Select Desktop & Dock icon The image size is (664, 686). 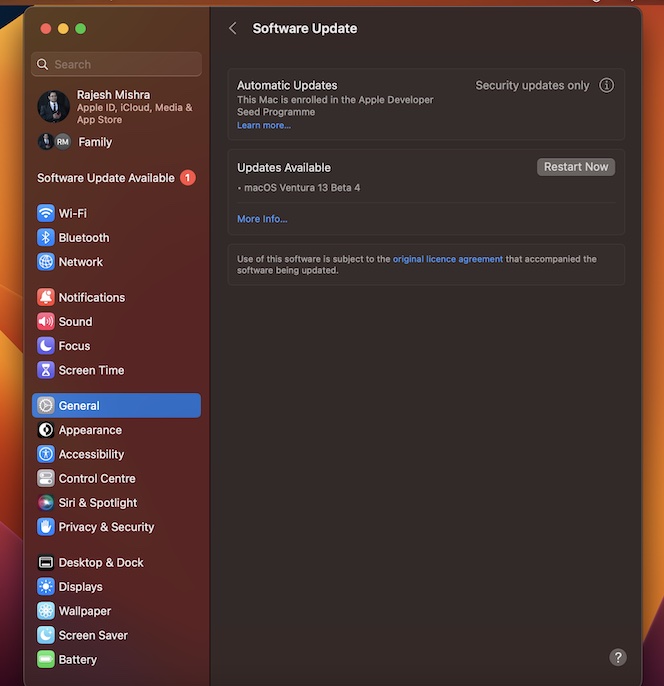pyautogui.click(x=45, y=562)
